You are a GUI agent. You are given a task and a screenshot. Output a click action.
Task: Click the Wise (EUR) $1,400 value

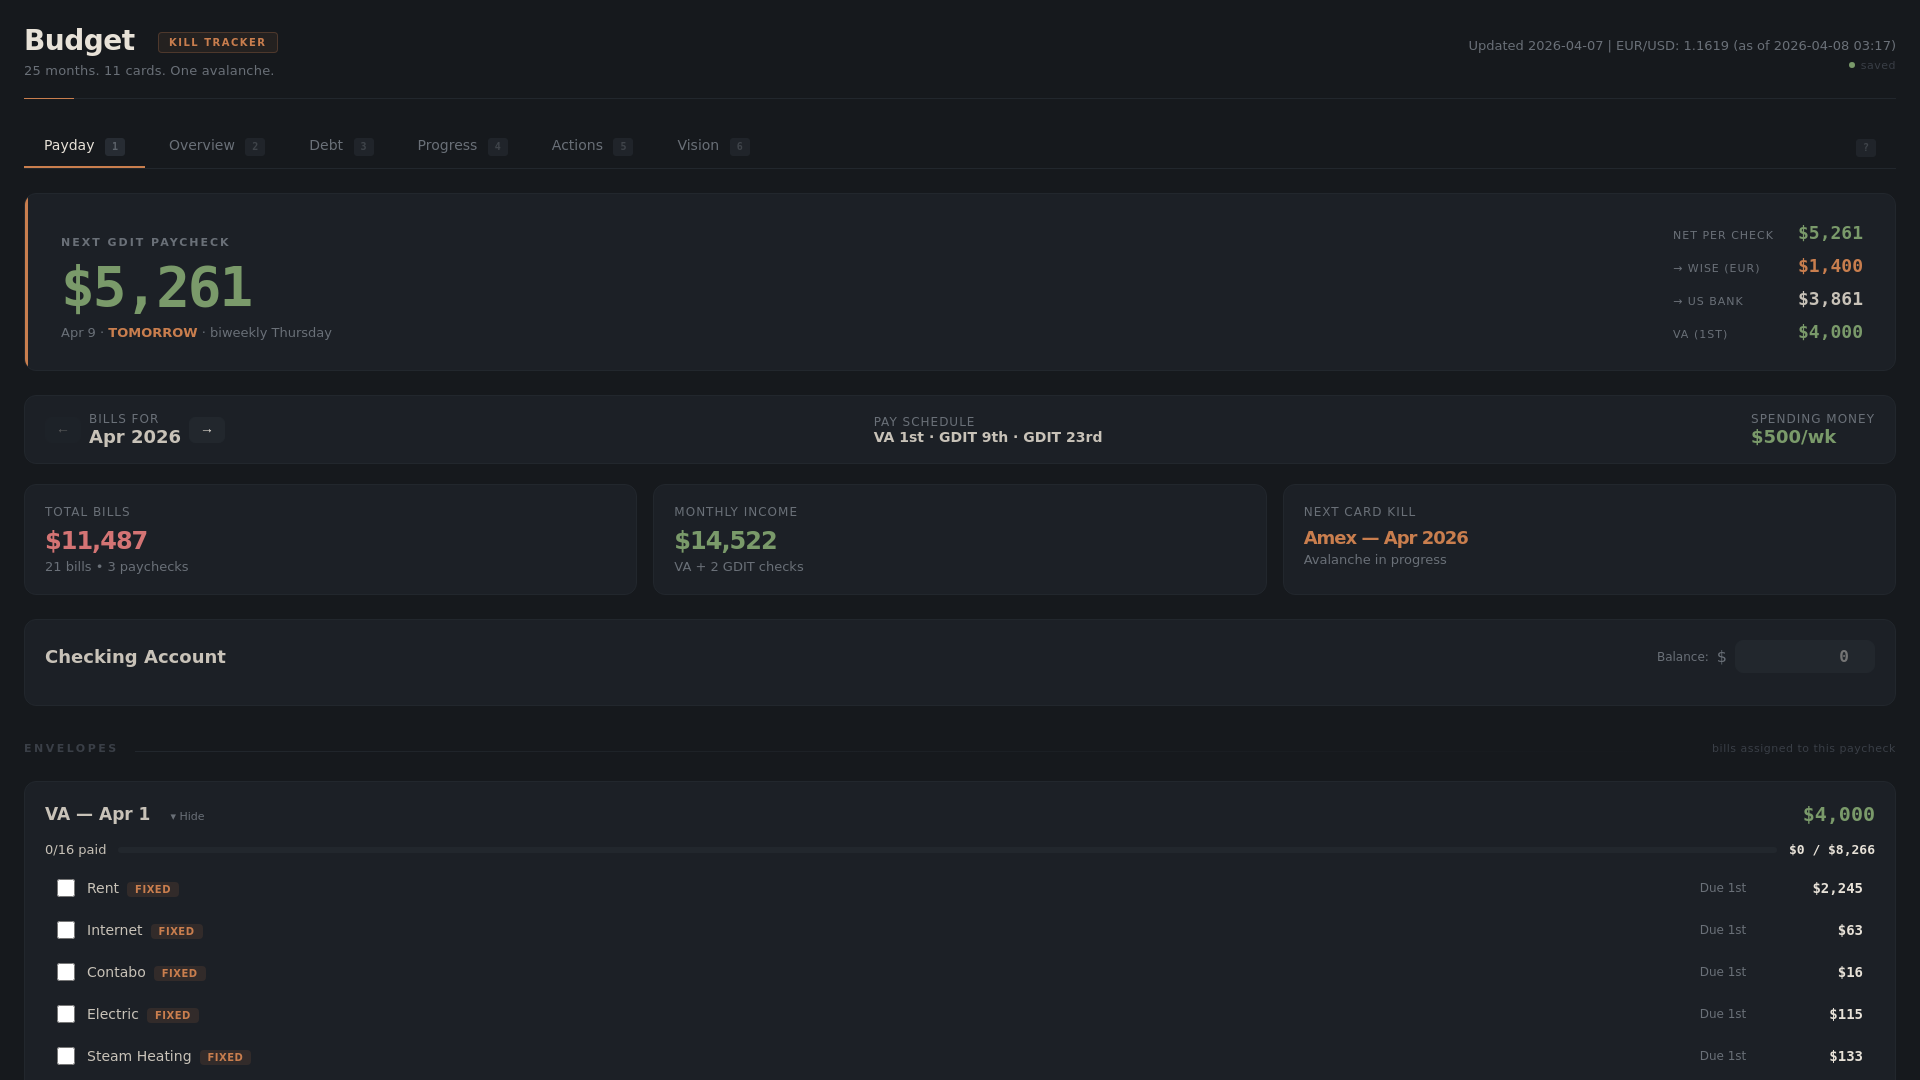[x=1830, y=266]
